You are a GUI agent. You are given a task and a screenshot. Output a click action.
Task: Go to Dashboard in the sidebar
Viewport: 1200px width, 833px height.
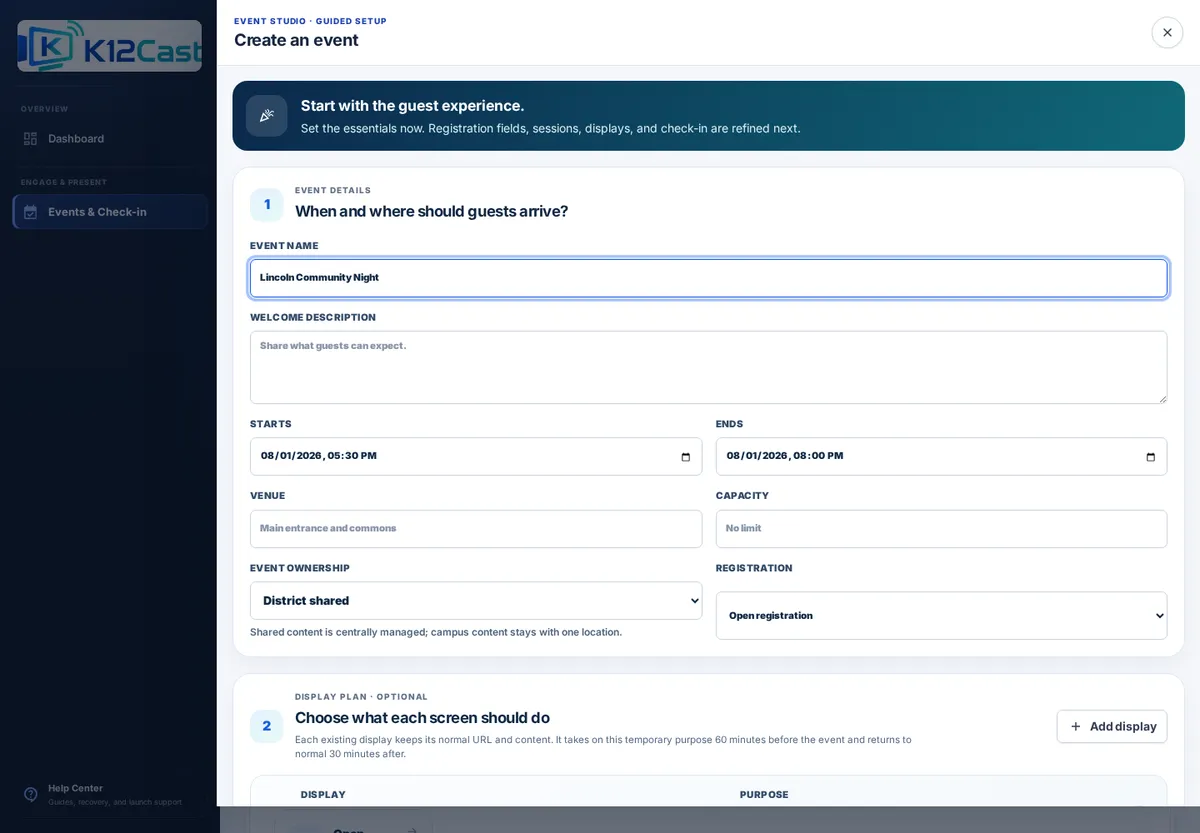pos(110,139)
